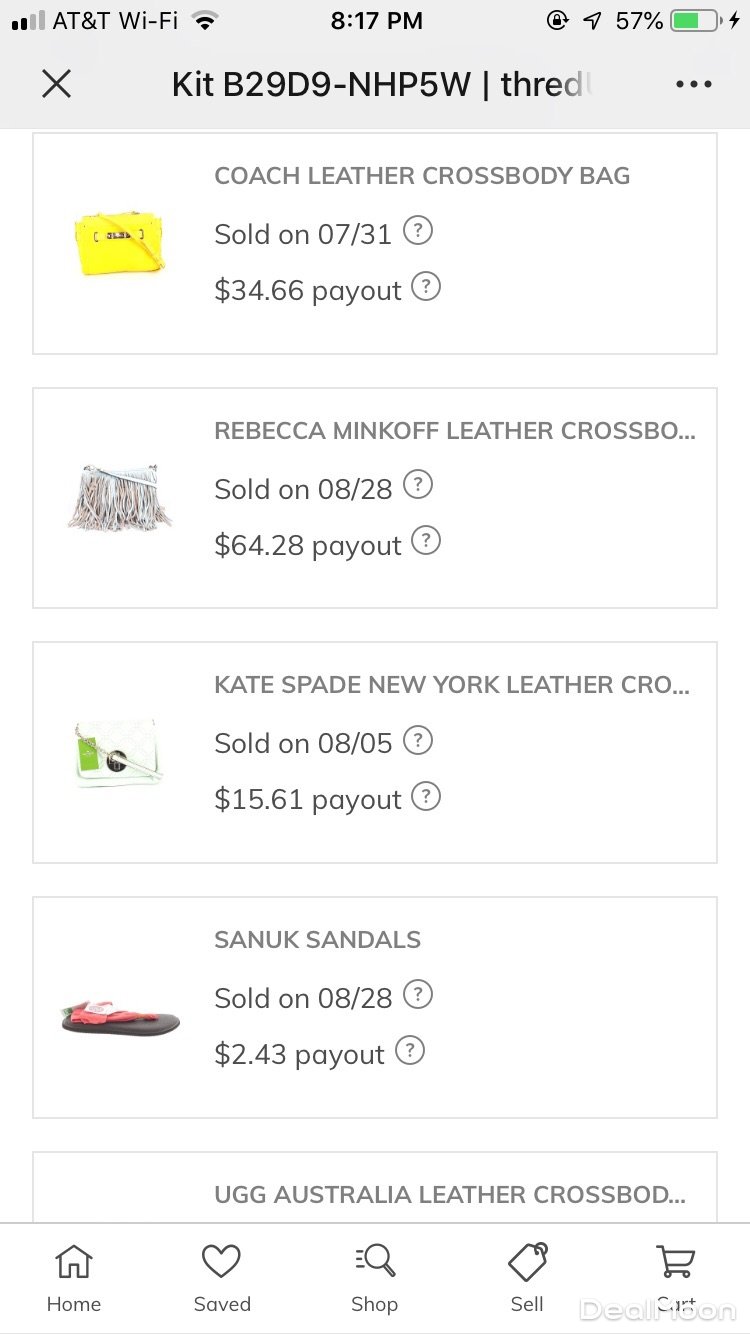The image size is (750, 1334).
Task: Open Kate Spade New York Leather listing title
Action: [452, 685]
